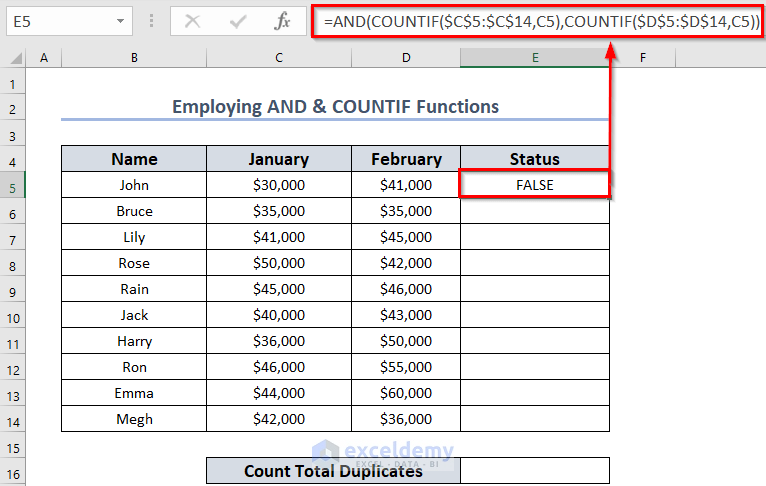Click the January column header cell

pyautogui.click(x=279, y=159)
